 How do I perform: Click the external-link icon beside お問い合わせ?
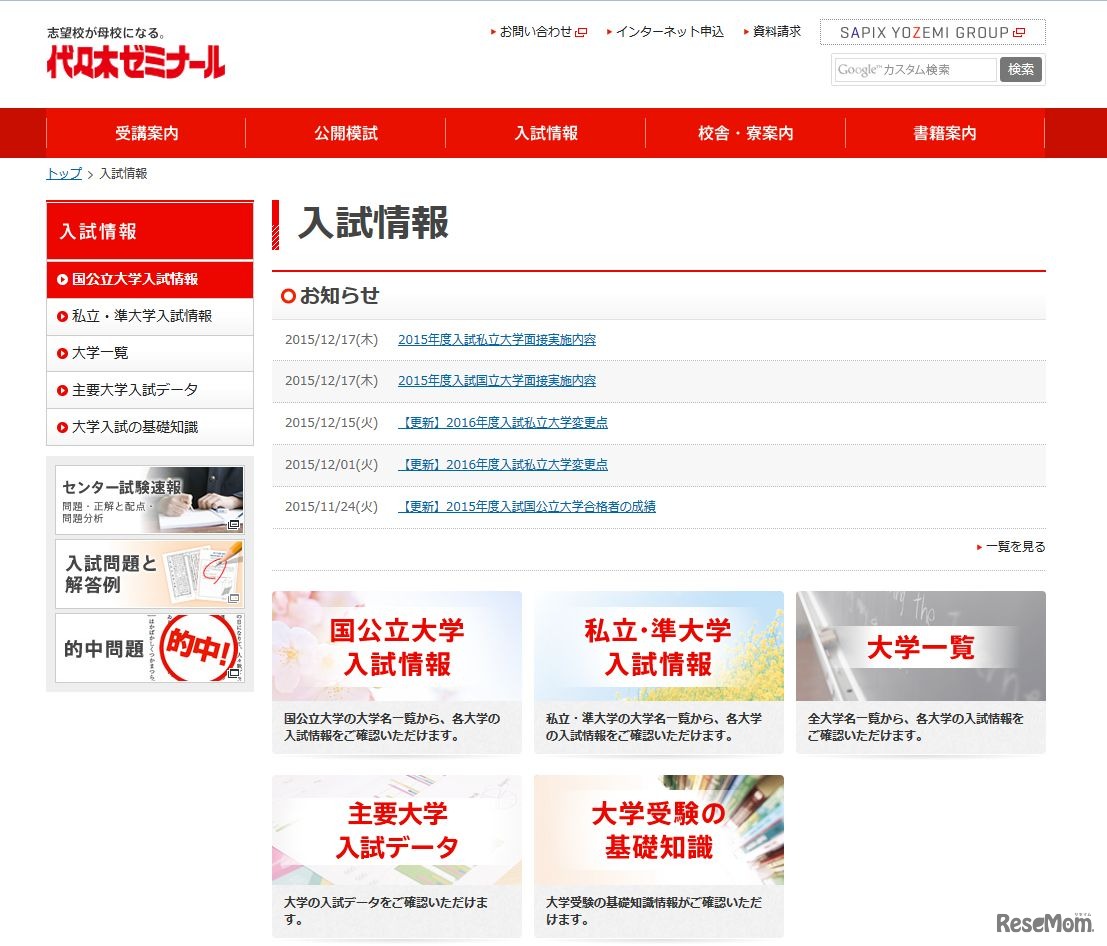point(582,32)
